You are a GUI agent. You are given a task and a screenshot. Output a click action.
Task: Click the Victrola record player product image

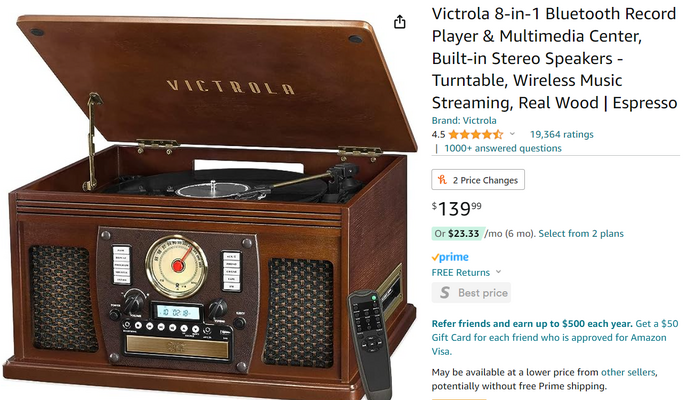pos(210,206)
